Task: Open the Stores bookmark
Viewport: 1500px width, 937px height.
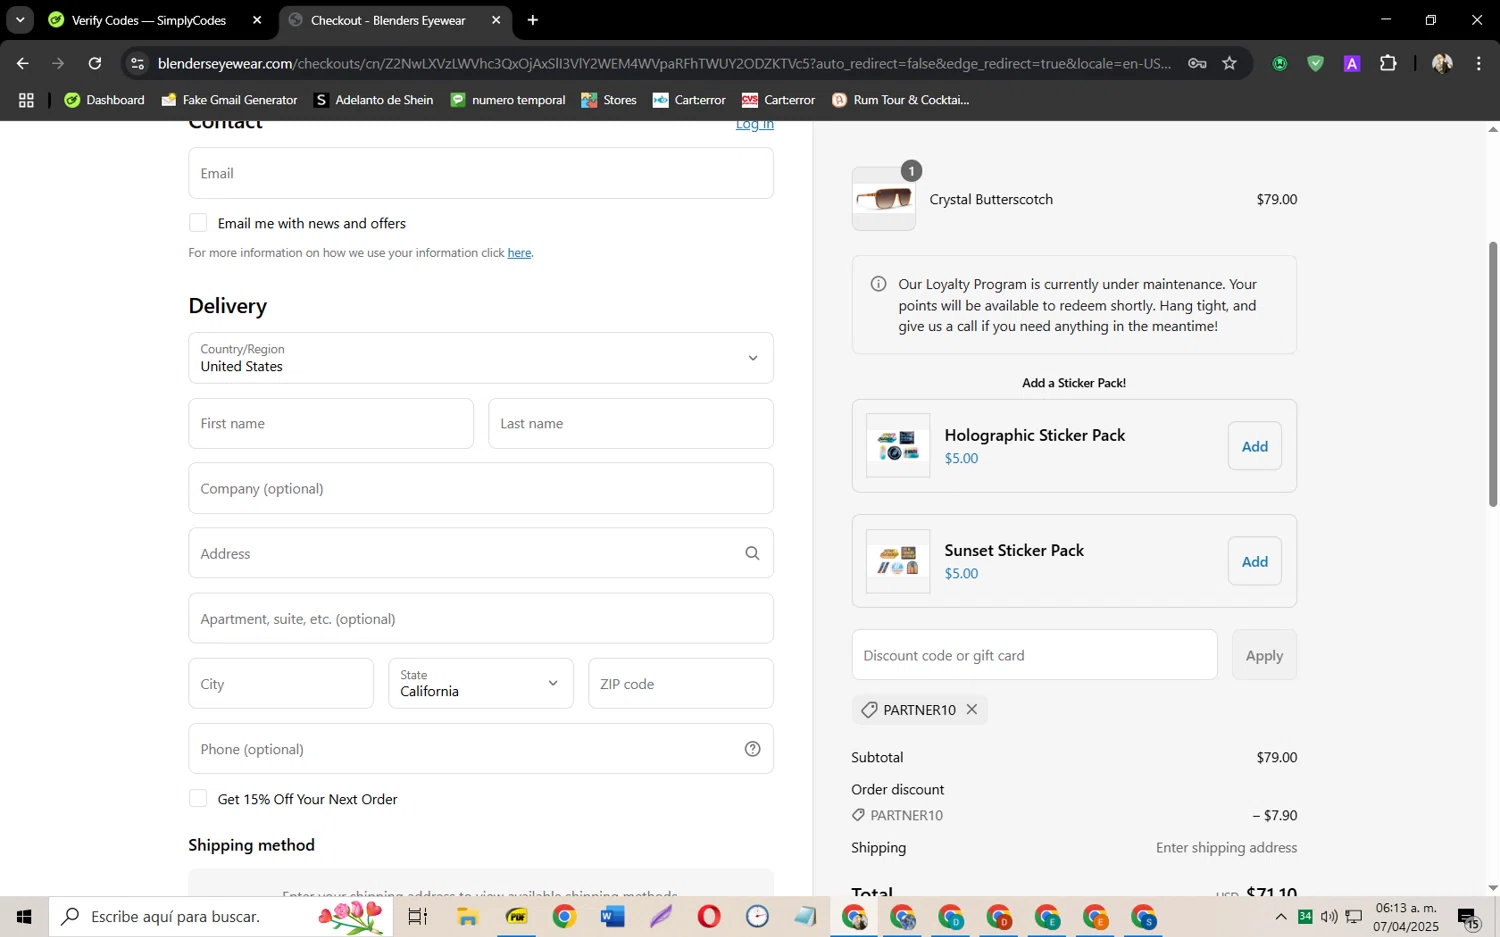Action: pos(609,100)
